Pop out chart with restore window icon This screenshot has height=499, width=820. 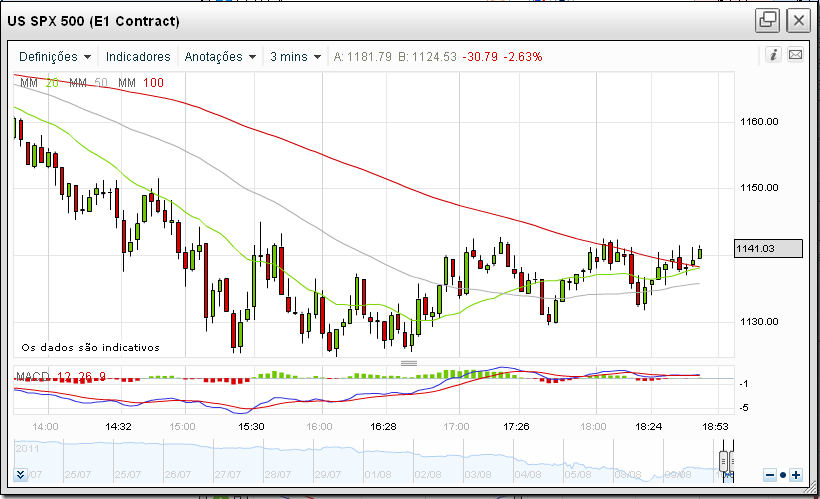coord(767,21)
